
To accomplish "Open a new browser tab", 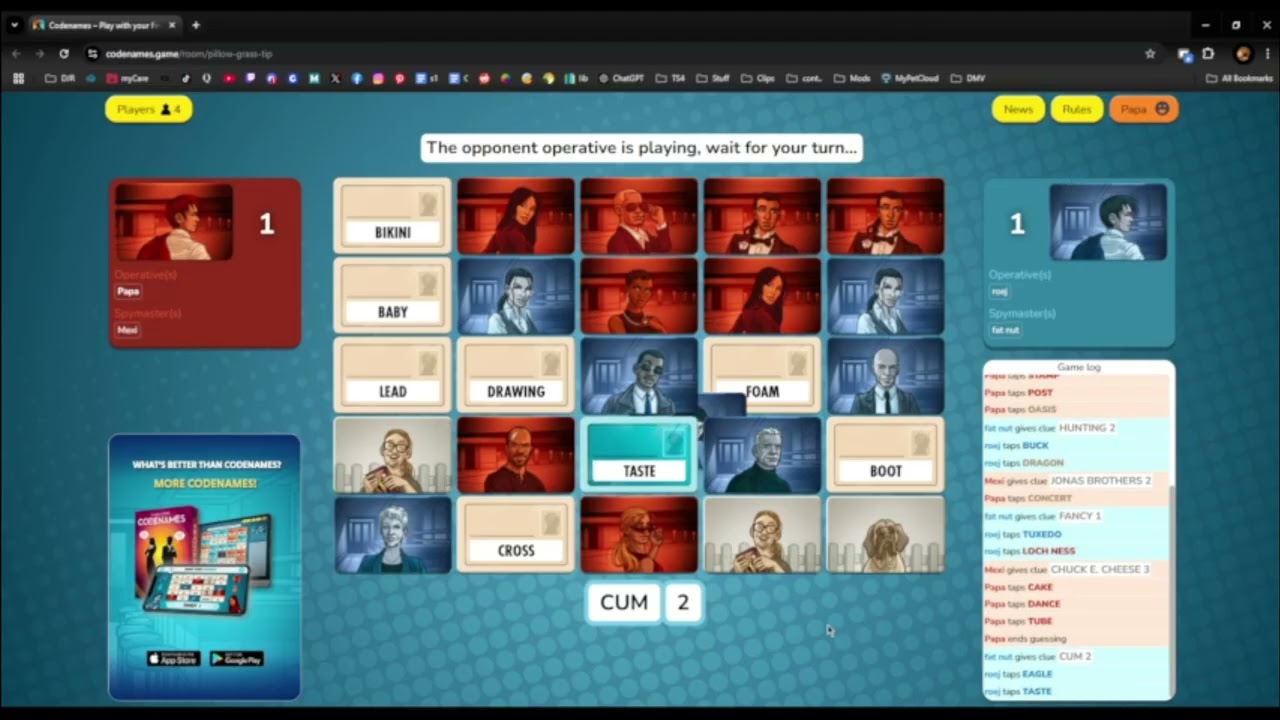I will click(196, 25).
